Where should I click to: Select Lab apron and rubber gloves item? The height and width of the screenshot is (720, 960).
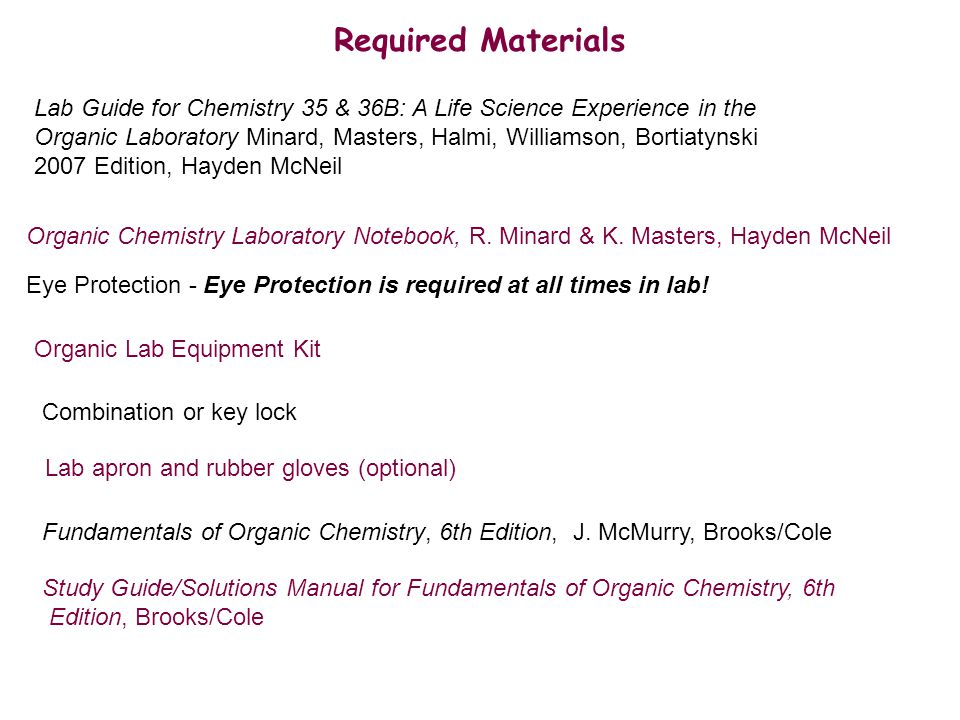[x=250, y=469]
